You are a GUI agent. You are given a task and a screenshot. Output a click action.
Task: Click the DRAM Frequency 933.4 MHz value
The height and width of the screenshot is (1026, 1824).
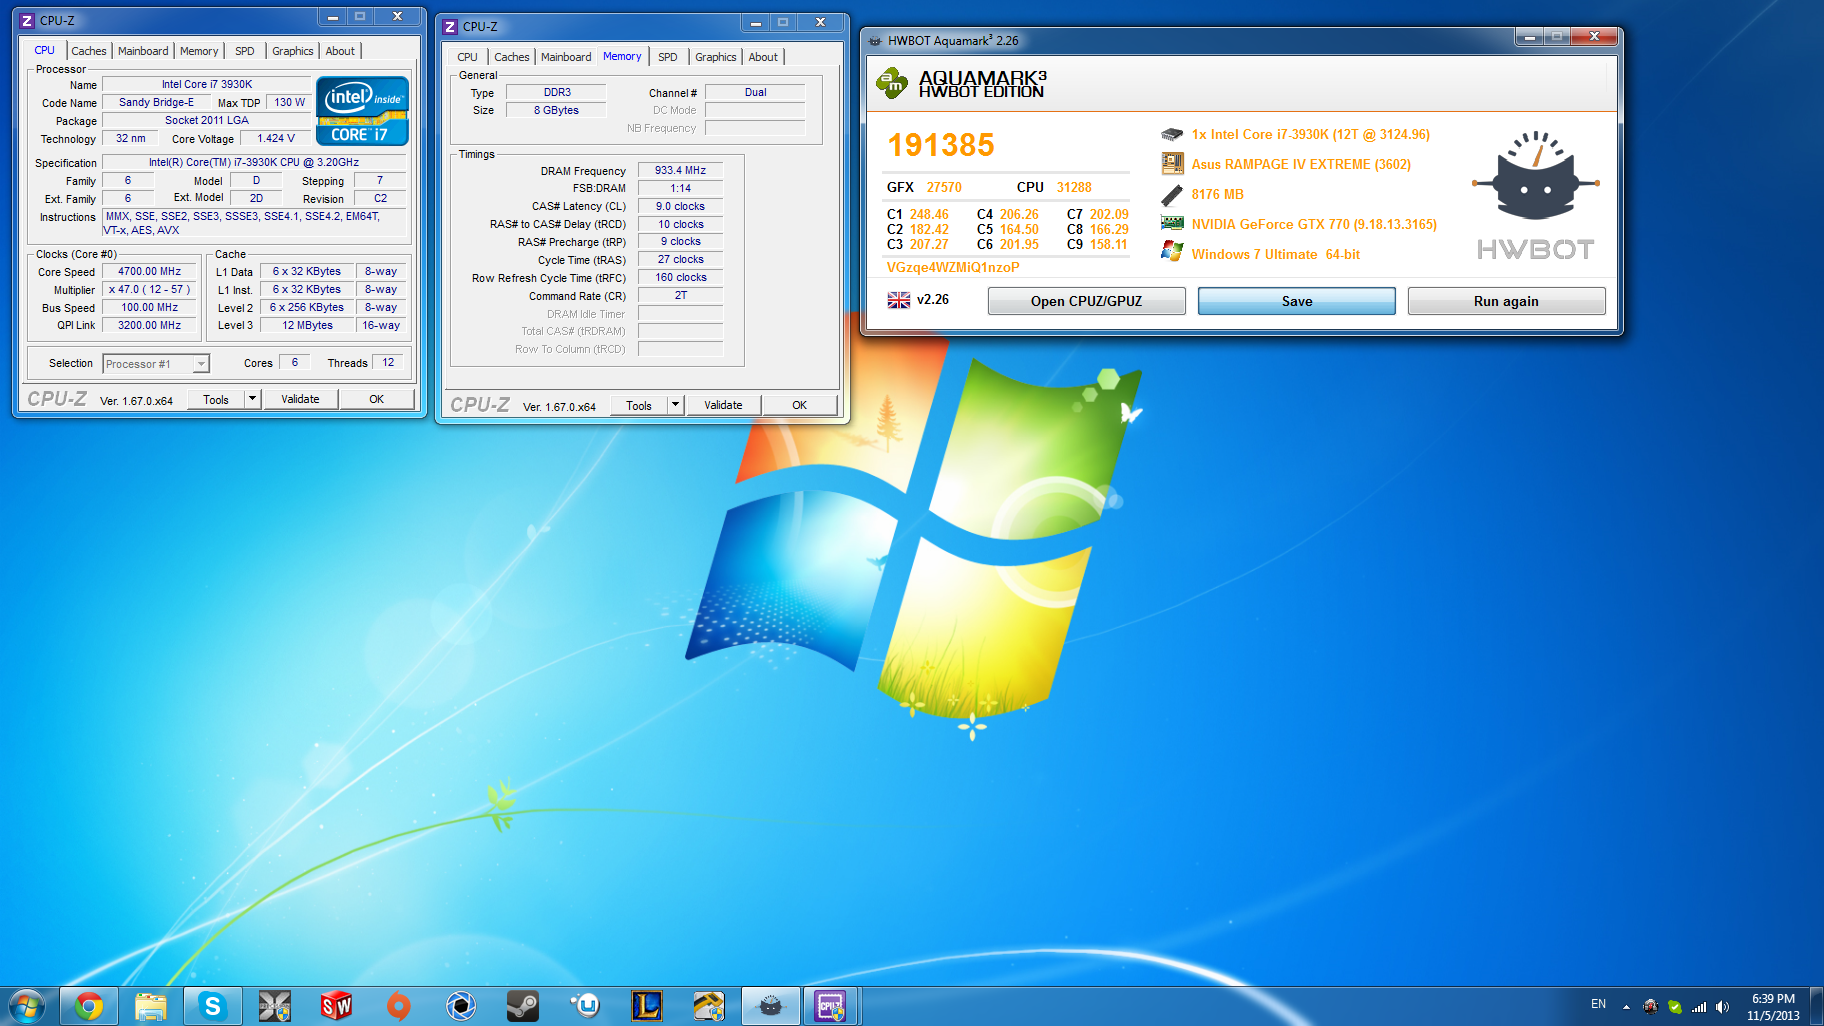680,170
